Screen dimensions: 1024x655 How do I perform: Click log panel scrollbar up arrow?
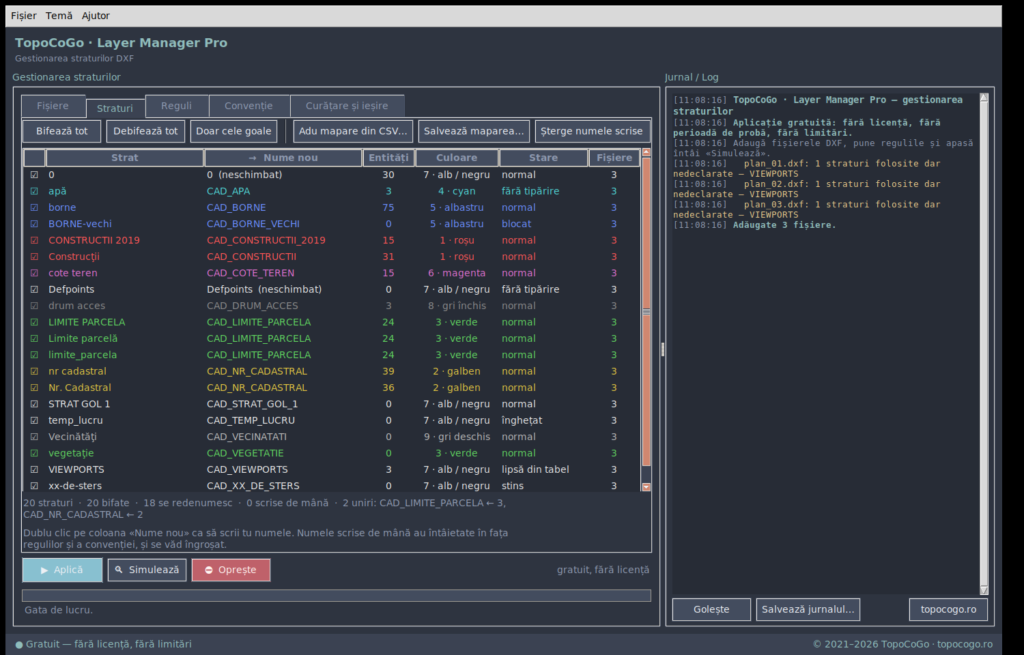click(x=984, y=98)
